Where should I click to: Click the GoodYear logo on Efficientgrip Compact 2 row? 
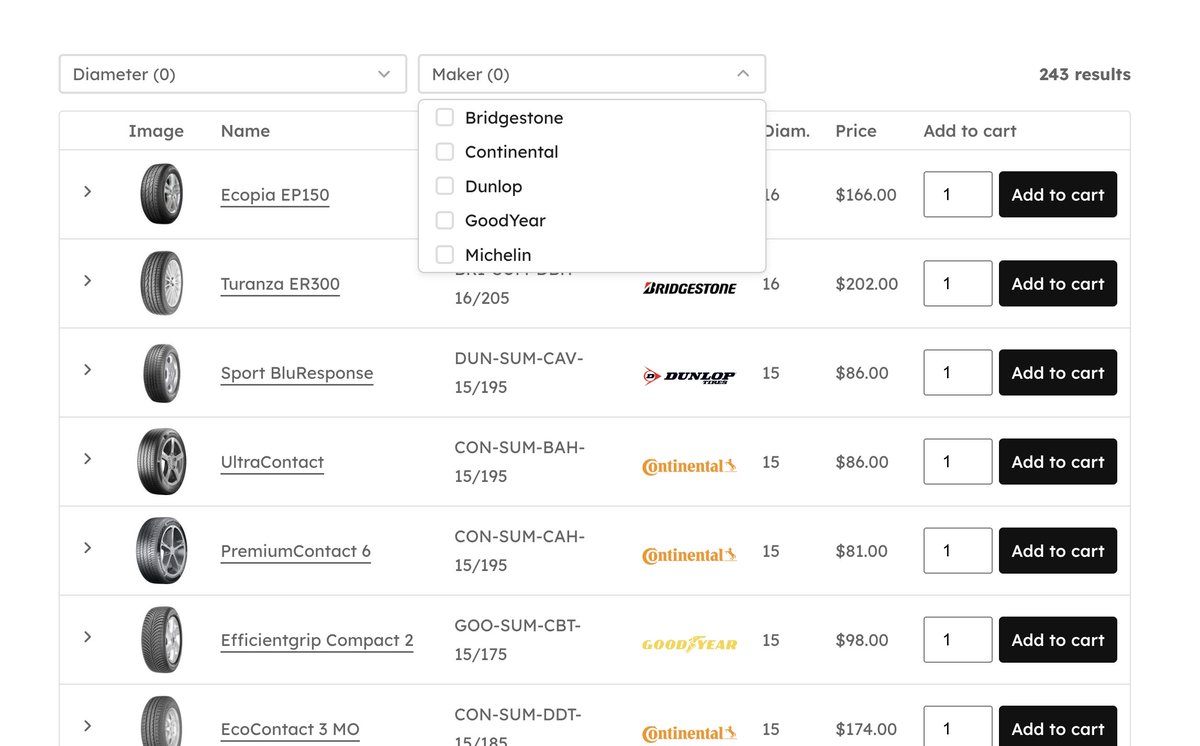689,644
